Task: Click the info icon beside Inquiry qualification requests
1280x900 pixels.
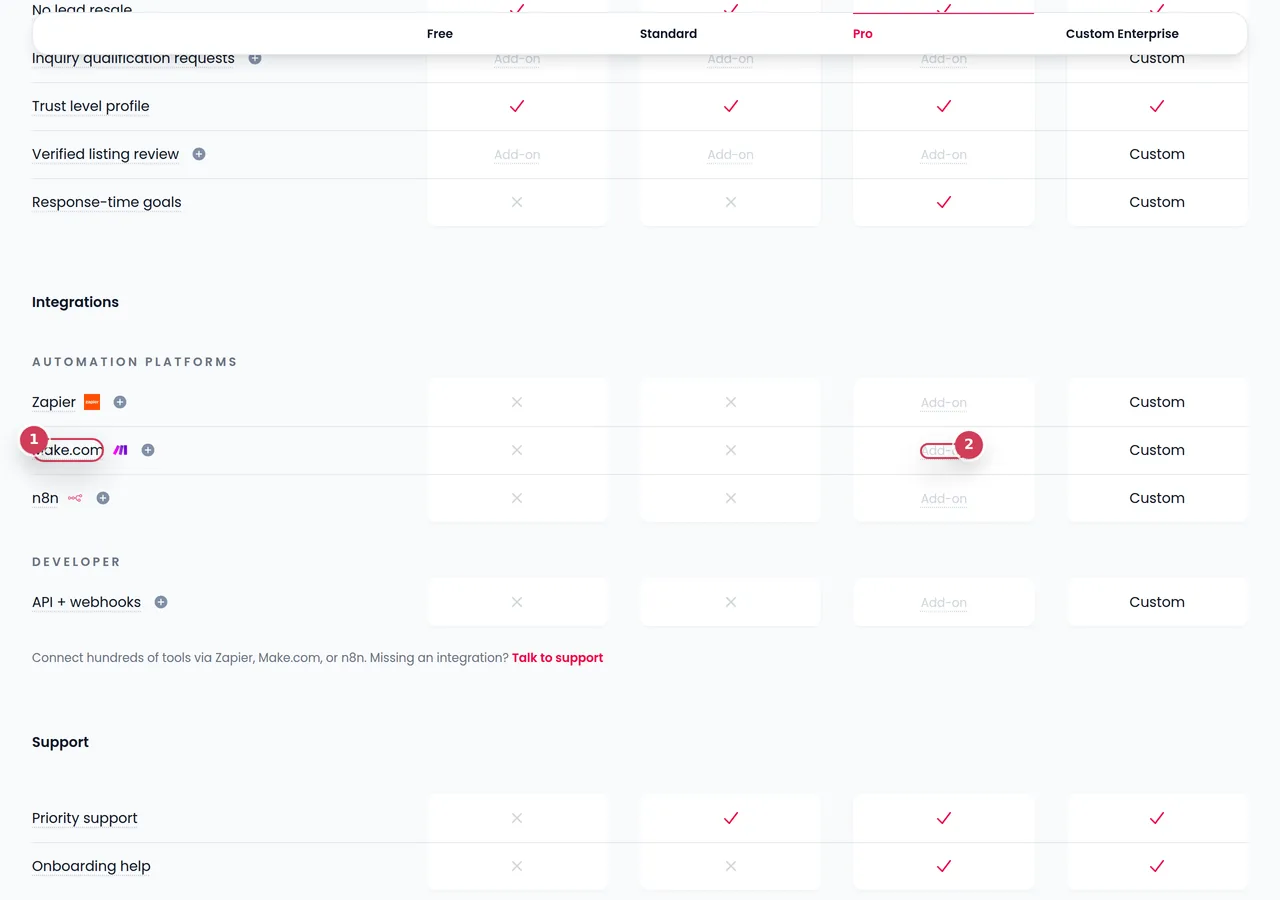Action: (254, 58)
